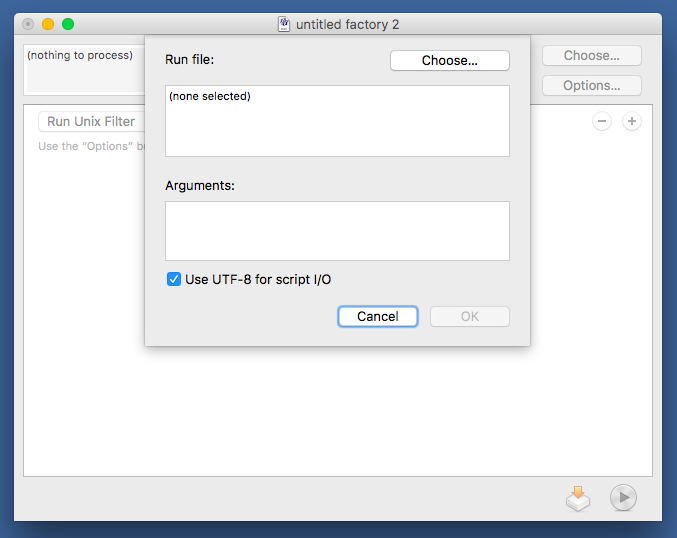Click the save-to-disk arrow icon
Screen dimensions: 677x538
pos(578,498)
